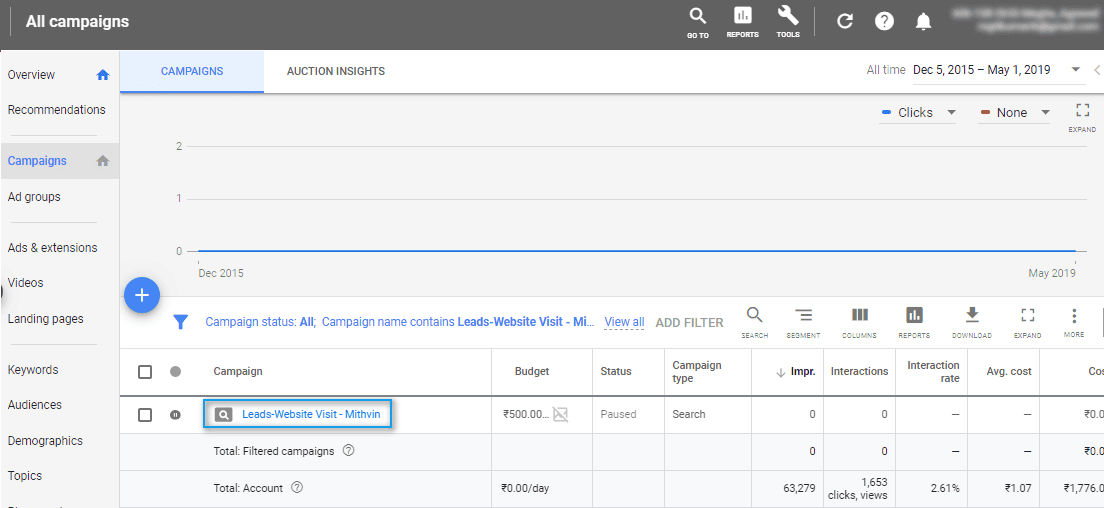Open the Leads-Website Visit - Mithvin campaign link
Screen dimensions: 1104x508
click(x=311, y=414)
